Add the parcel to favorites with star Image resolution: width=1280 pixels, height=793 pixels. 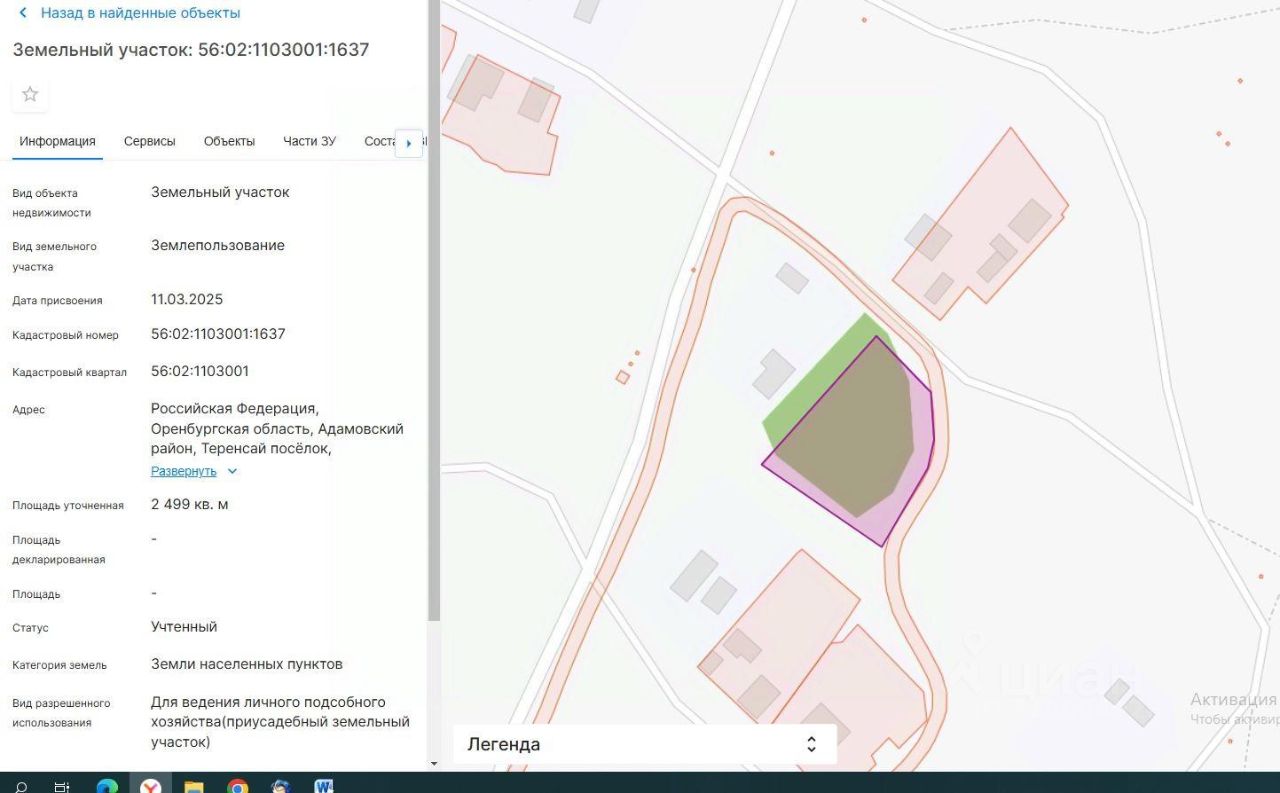[30, 94]
